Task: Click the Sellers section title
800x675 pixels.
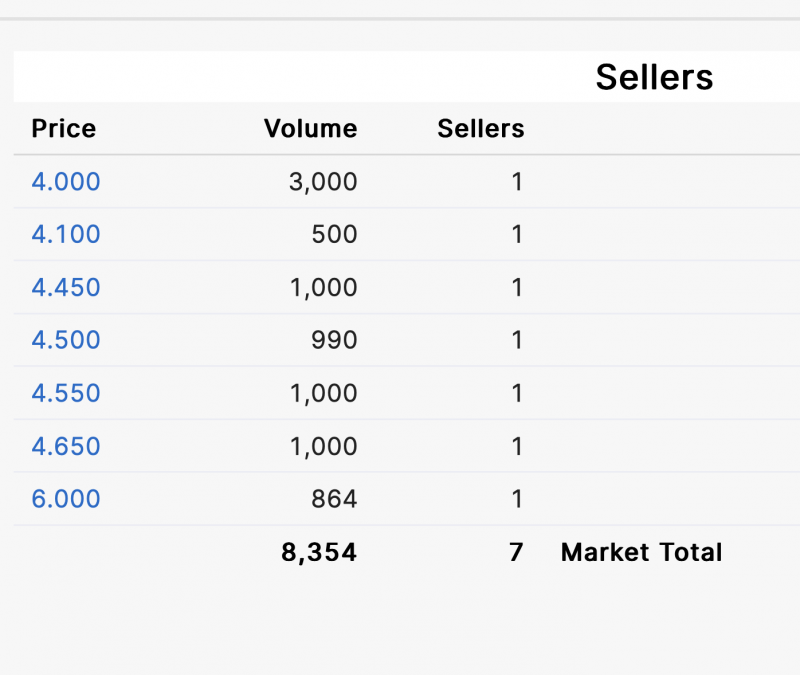Action: pos(654,77)
